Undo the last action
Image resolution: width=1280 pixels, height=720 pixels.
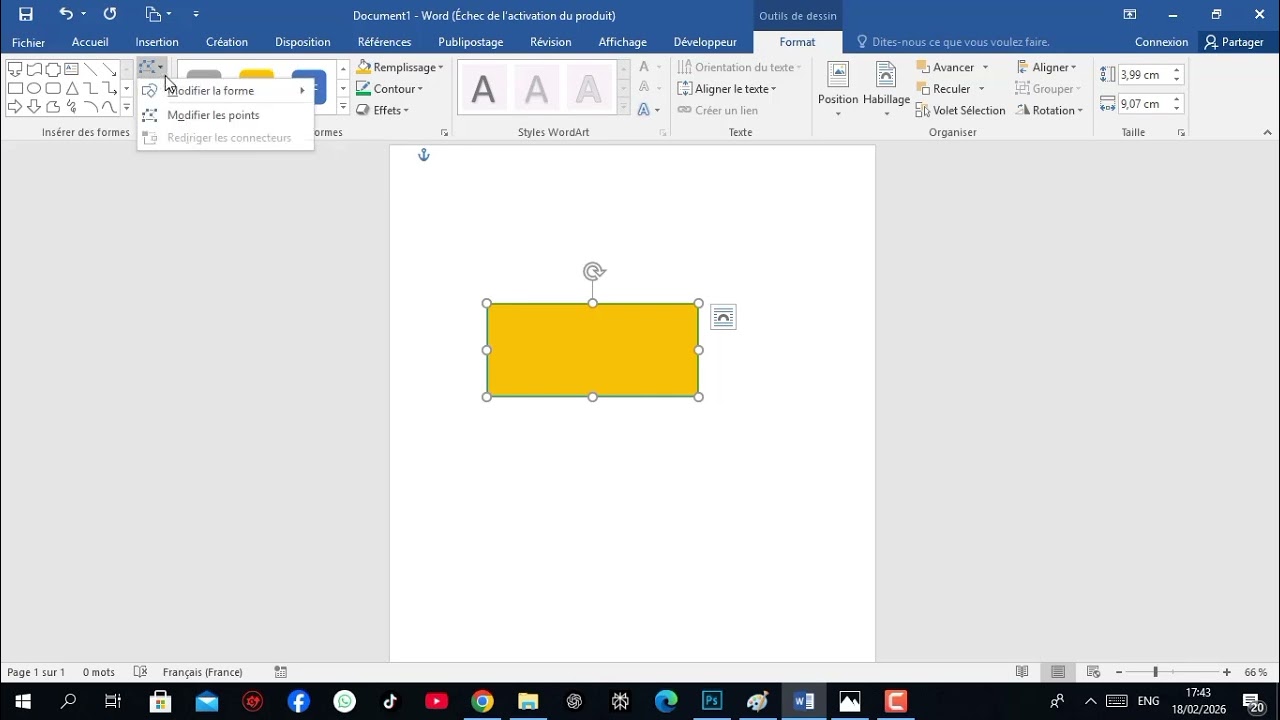click(x=66, y=14)
